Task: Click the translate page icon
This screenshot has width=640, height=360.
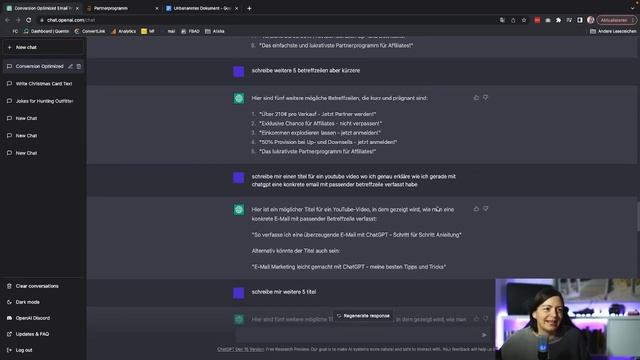Action: 502,20
